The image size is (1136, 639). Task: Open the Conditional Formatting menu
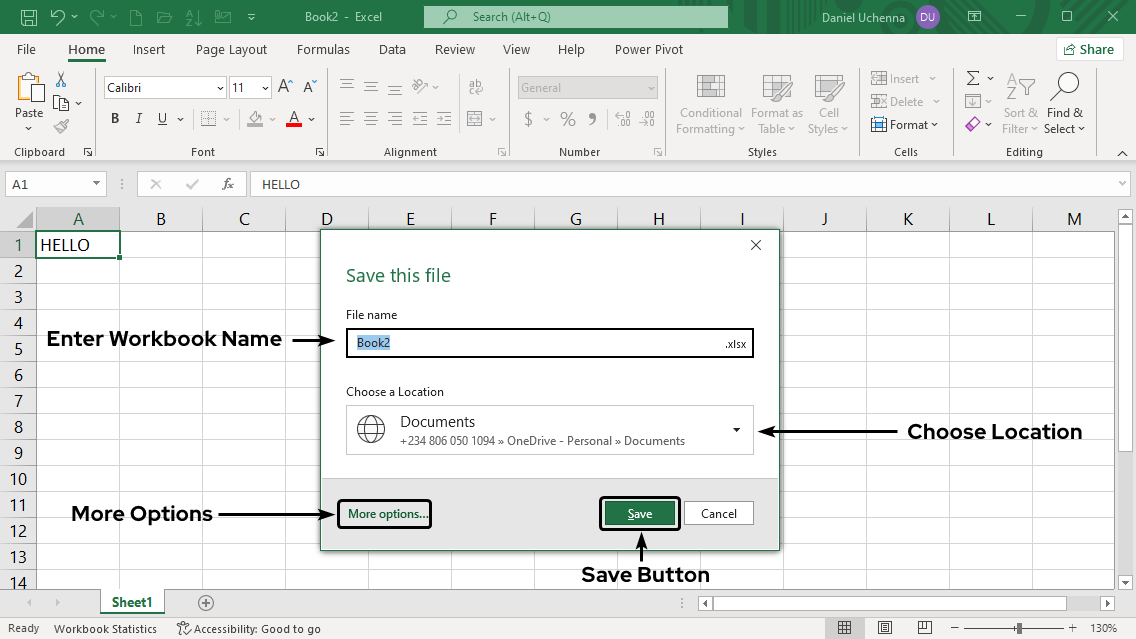click(x=710, y=104)
